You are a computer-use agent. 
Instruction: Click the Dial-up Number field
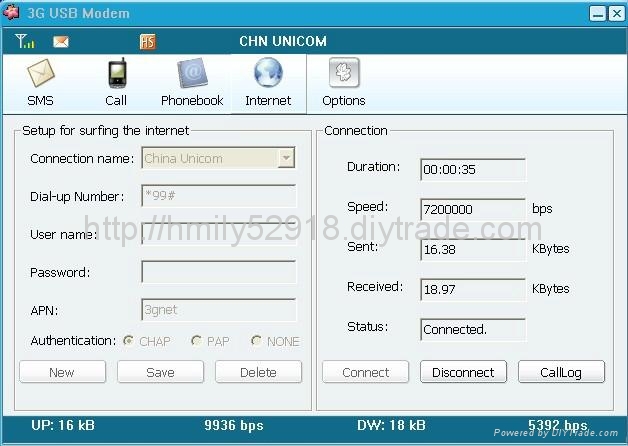[219, 196]
